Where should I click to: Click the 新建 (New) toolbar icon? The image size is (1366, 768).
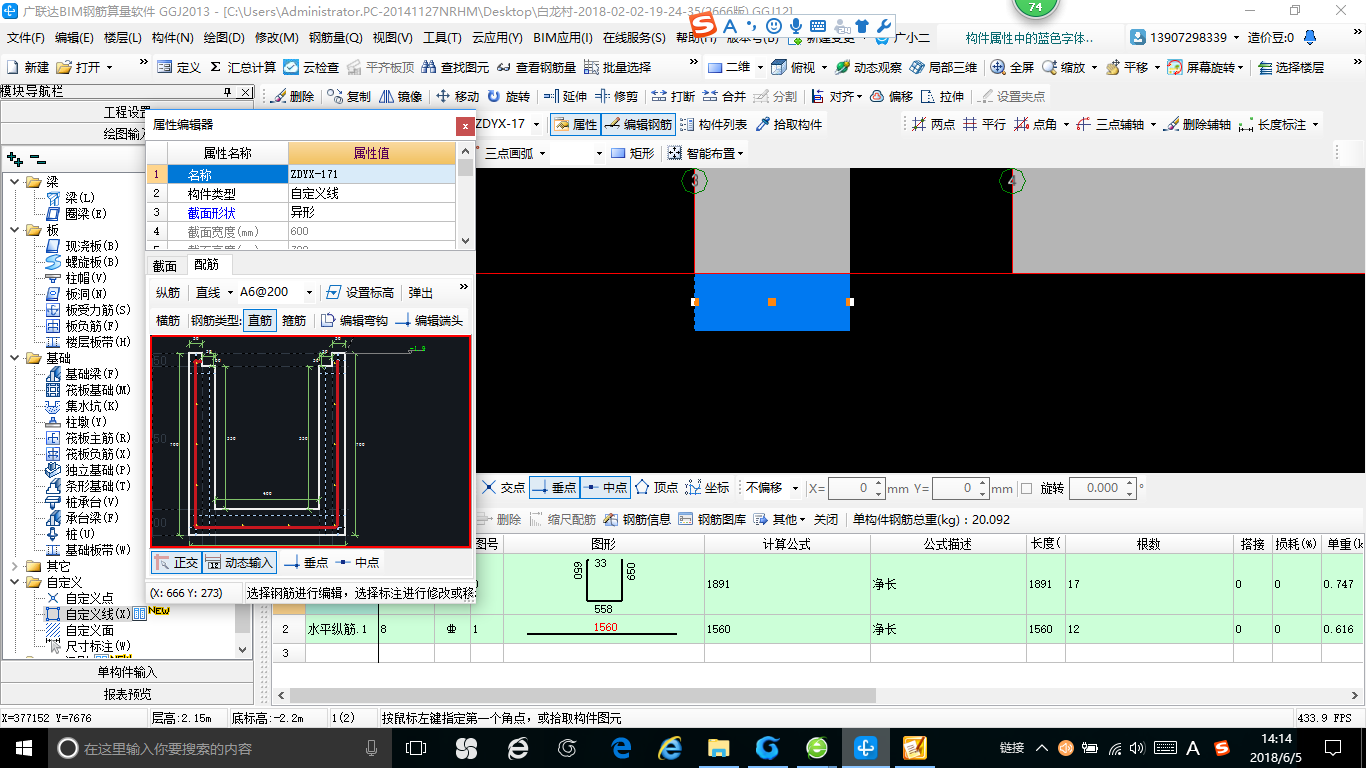click(27, 67)
